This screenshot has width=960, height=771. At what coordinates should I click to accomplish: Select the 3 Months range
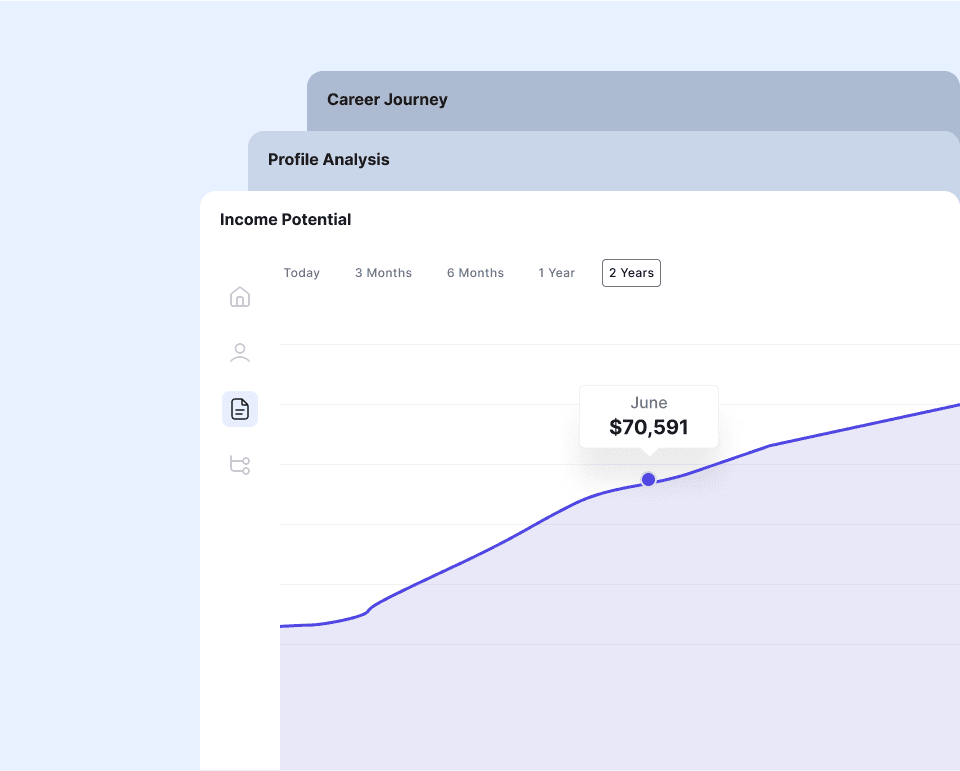coord(383,273)
